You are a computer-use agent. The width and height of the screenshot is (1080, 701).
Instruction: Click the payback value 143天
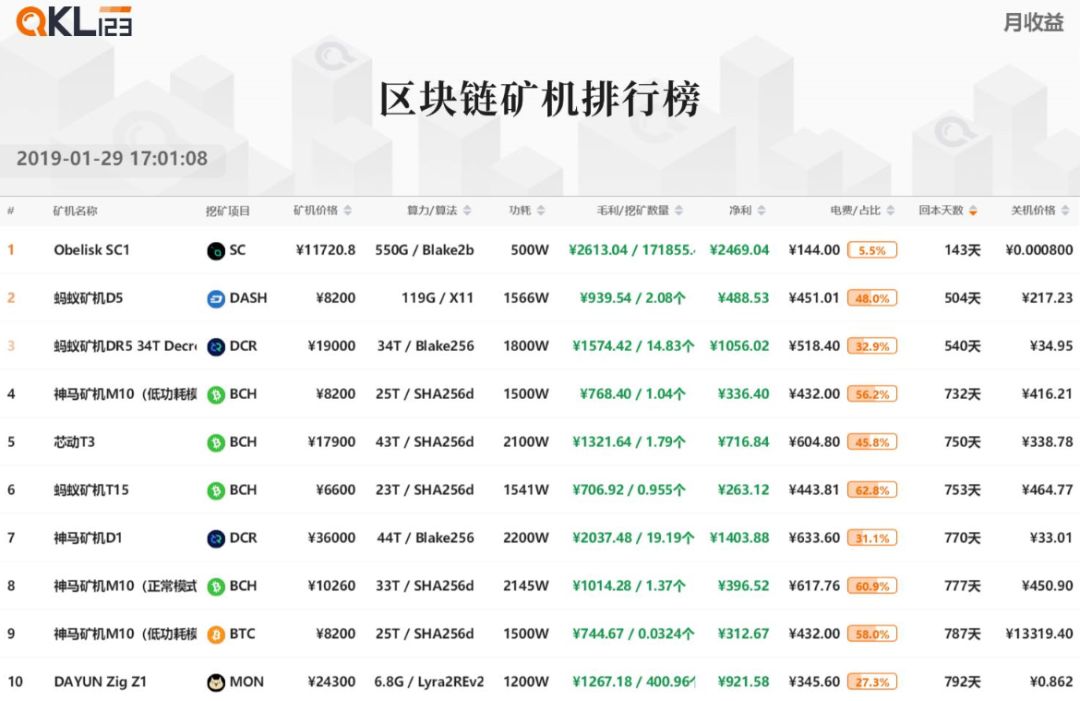pyautogui.click(x=962, y=250)
